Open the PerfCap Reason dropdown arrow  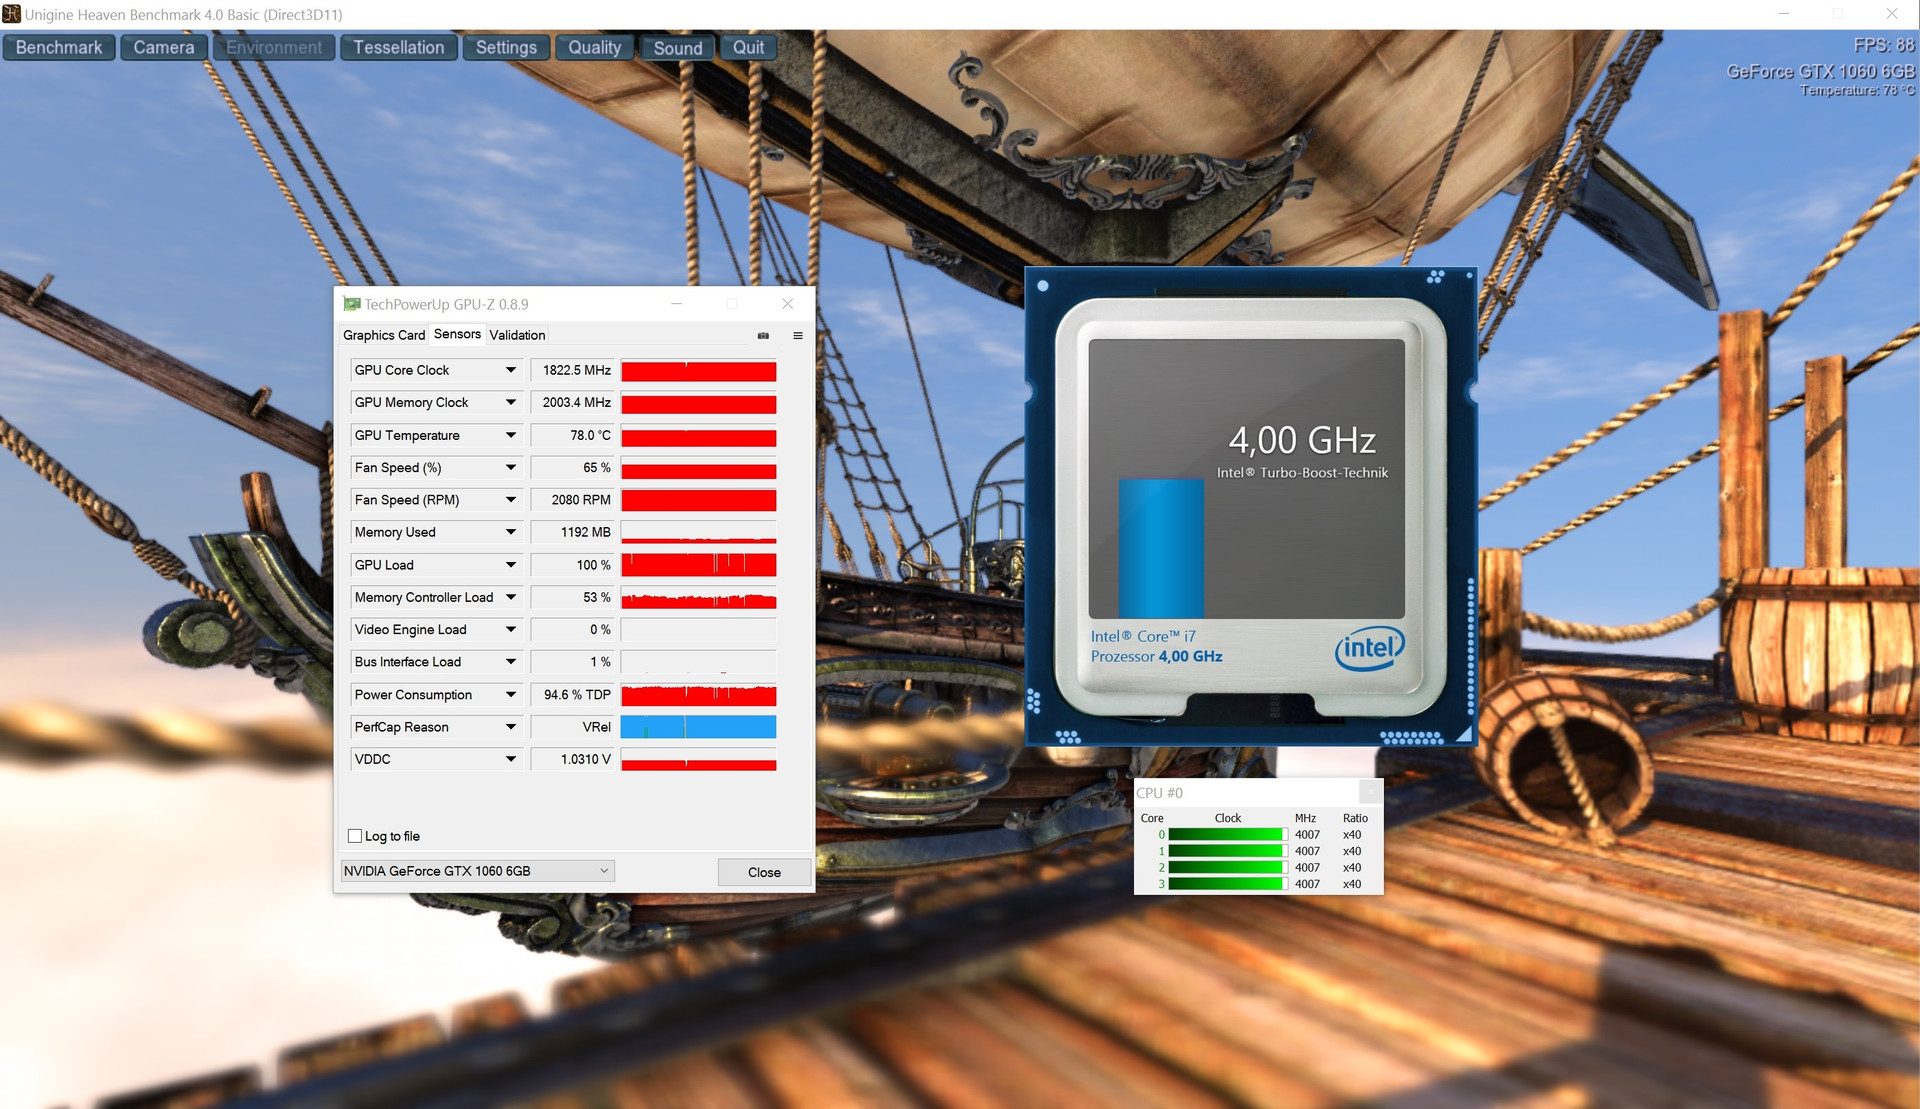pos(510,727)
